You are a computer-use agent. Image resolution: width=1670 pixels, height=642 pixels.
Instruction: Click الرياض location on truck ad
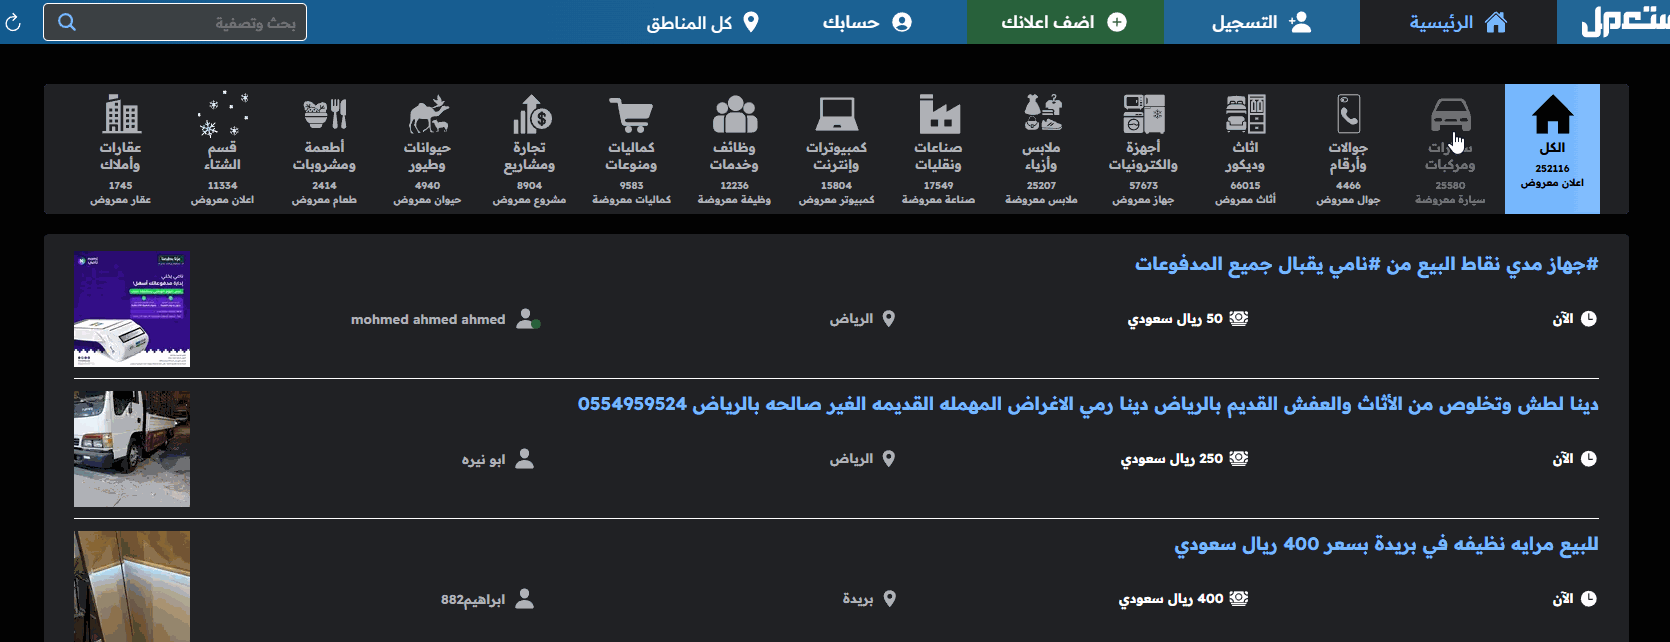[x=851, y=459]
